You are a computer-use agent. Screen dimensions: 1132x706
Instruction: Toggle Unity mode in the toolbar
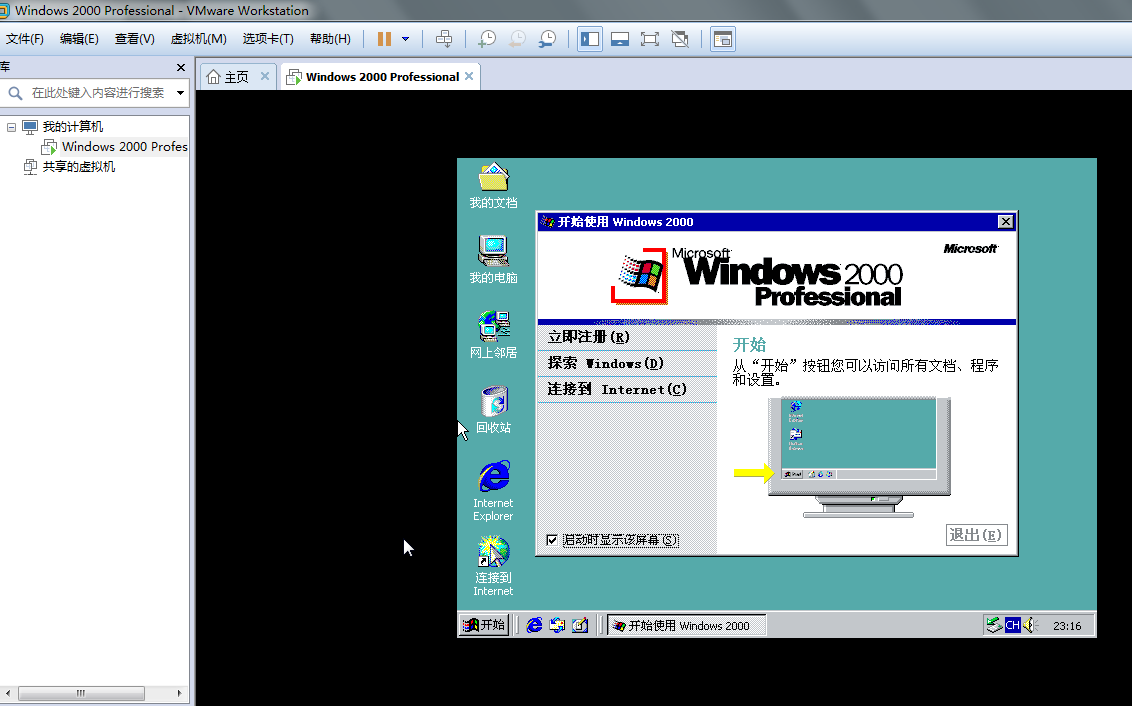point(680,39)
